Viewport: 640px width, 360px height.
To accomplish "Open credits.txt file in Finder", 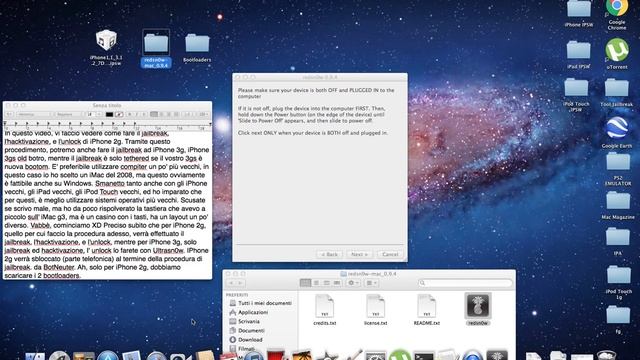I will [x=324, y=310].
